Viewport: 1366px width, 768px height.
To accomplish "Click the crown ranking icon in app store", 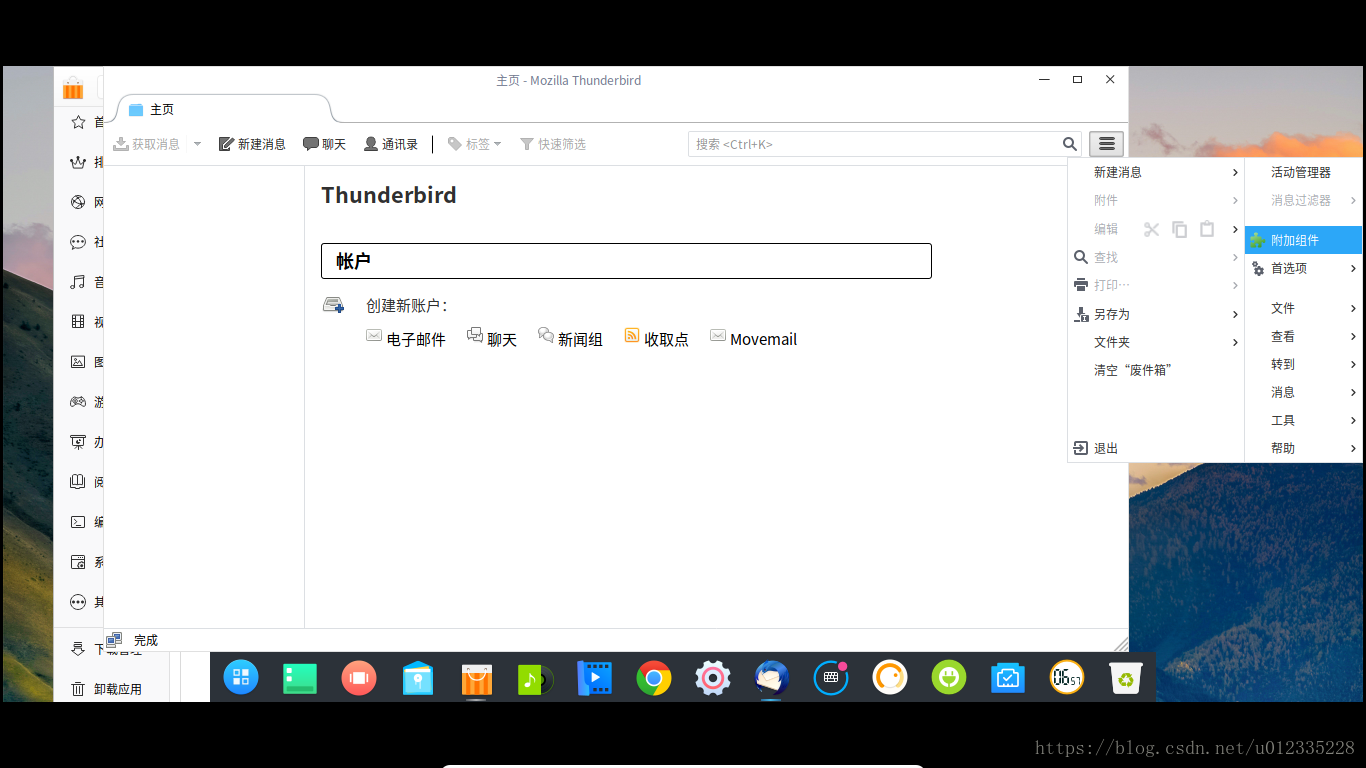I will [x=78, y=162].
